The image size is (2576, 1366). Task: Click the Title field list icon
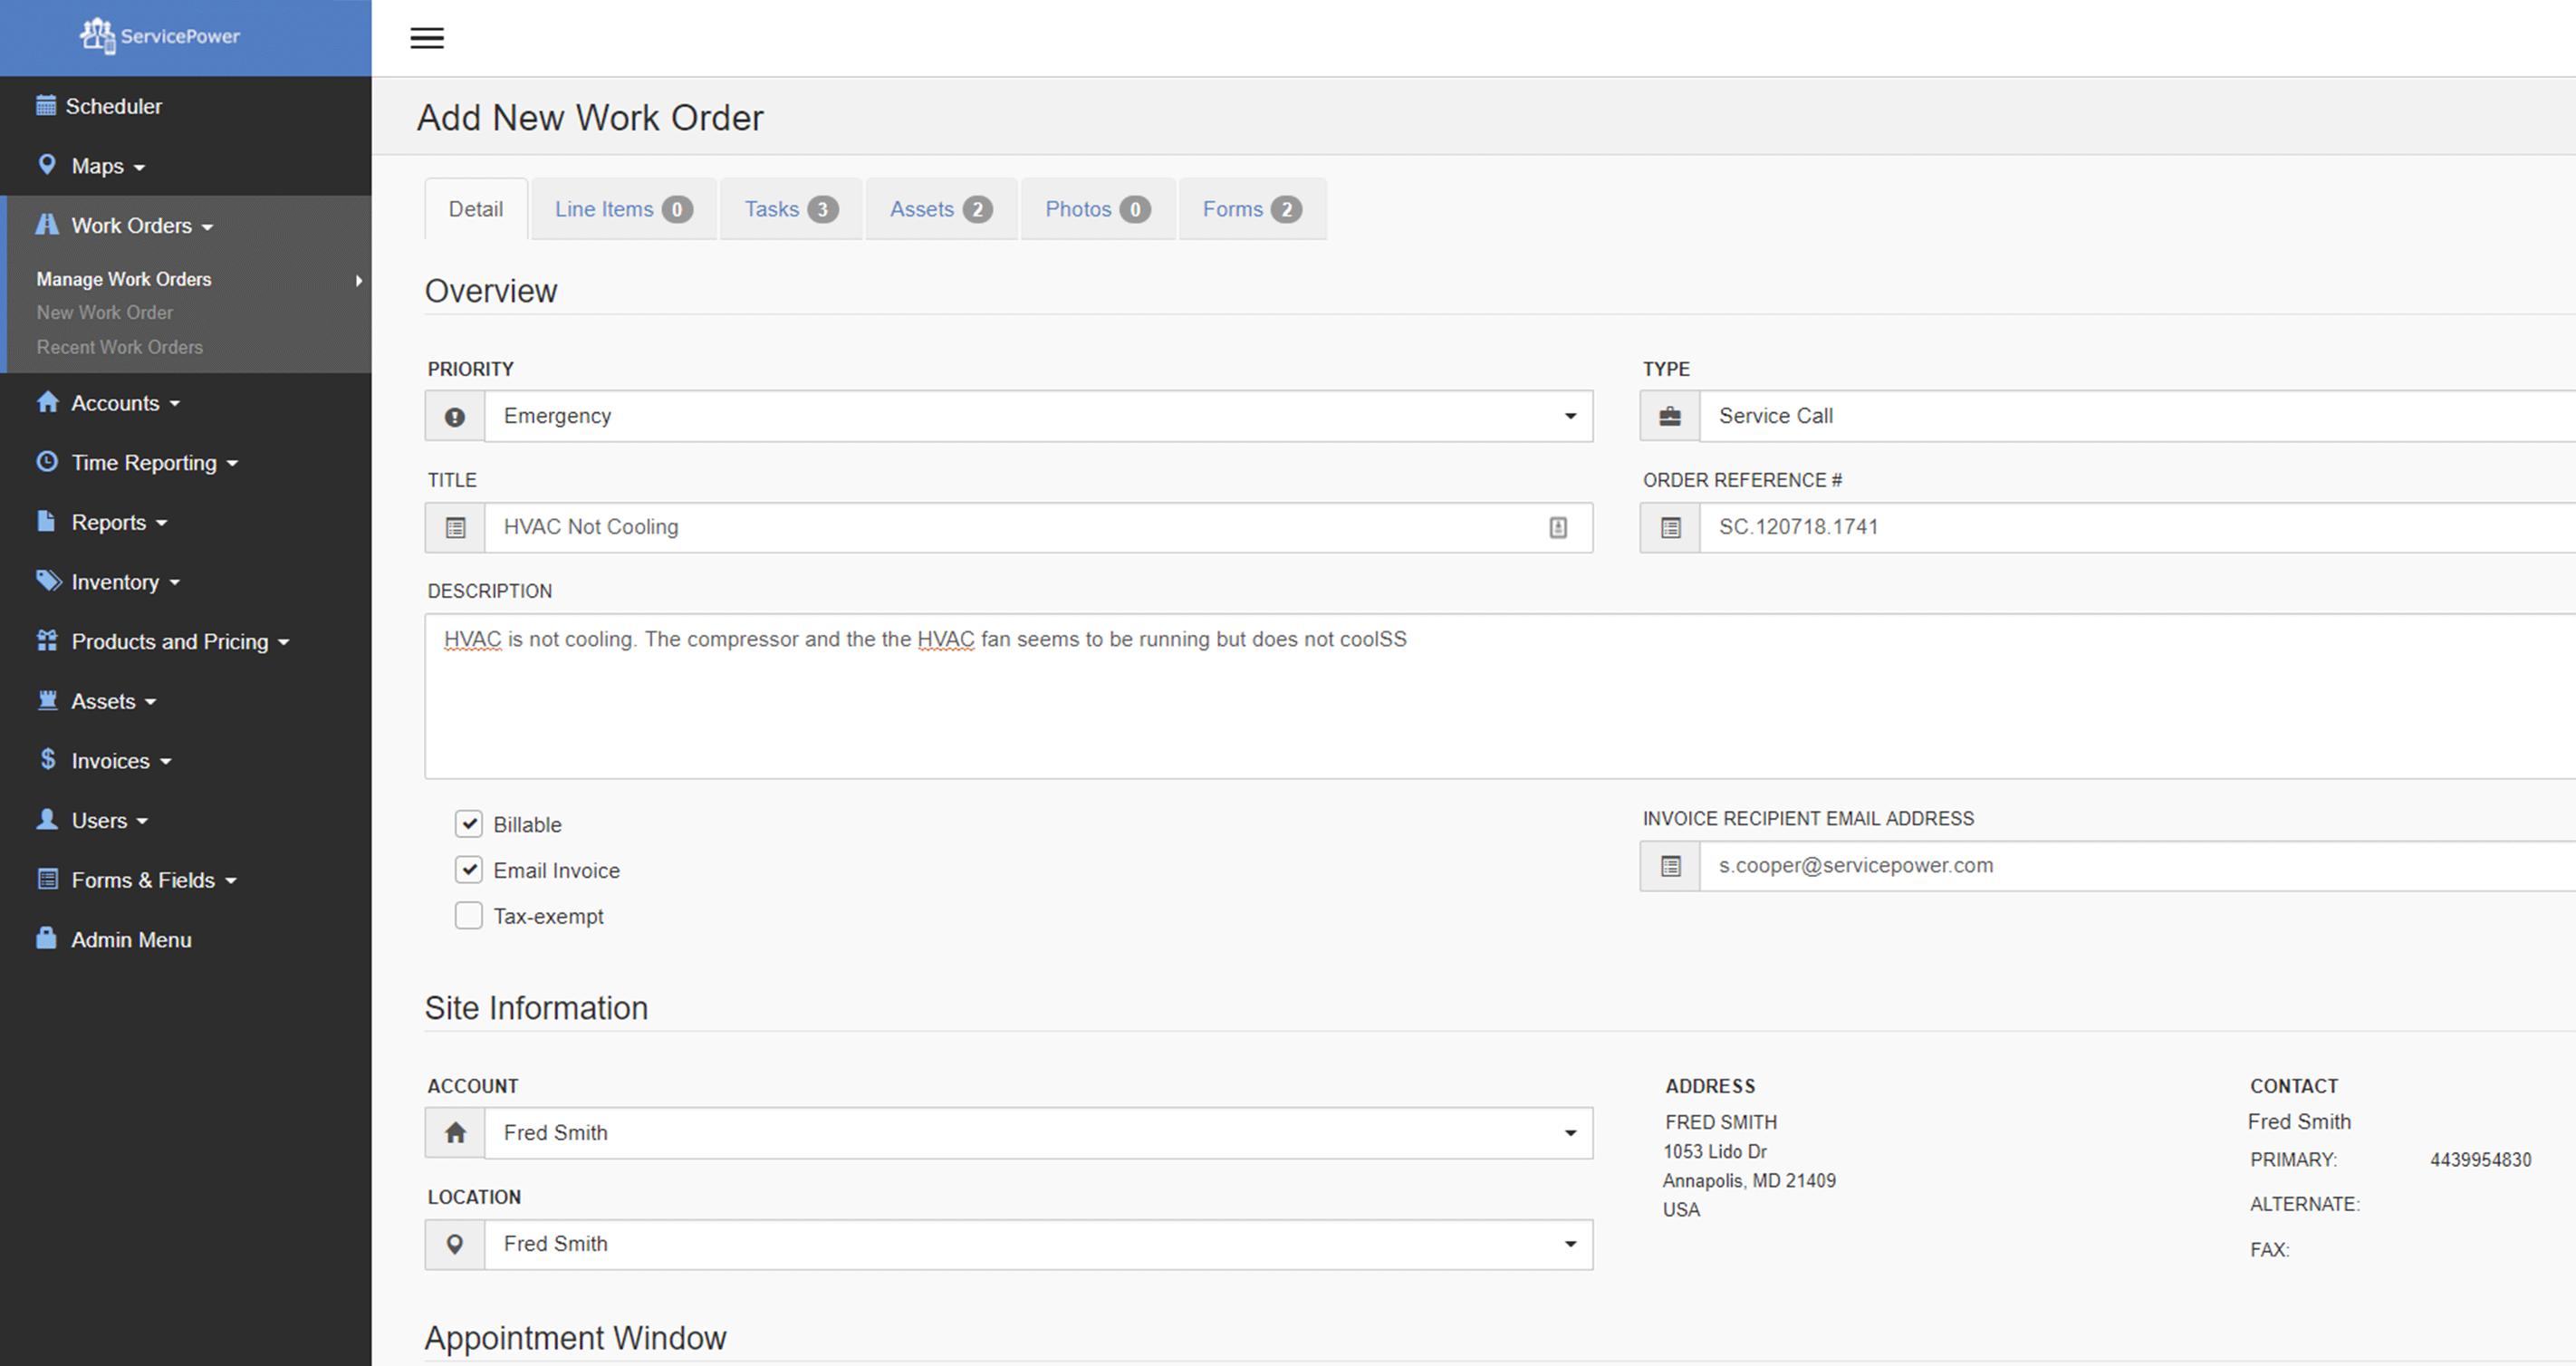tap(455, 528)
